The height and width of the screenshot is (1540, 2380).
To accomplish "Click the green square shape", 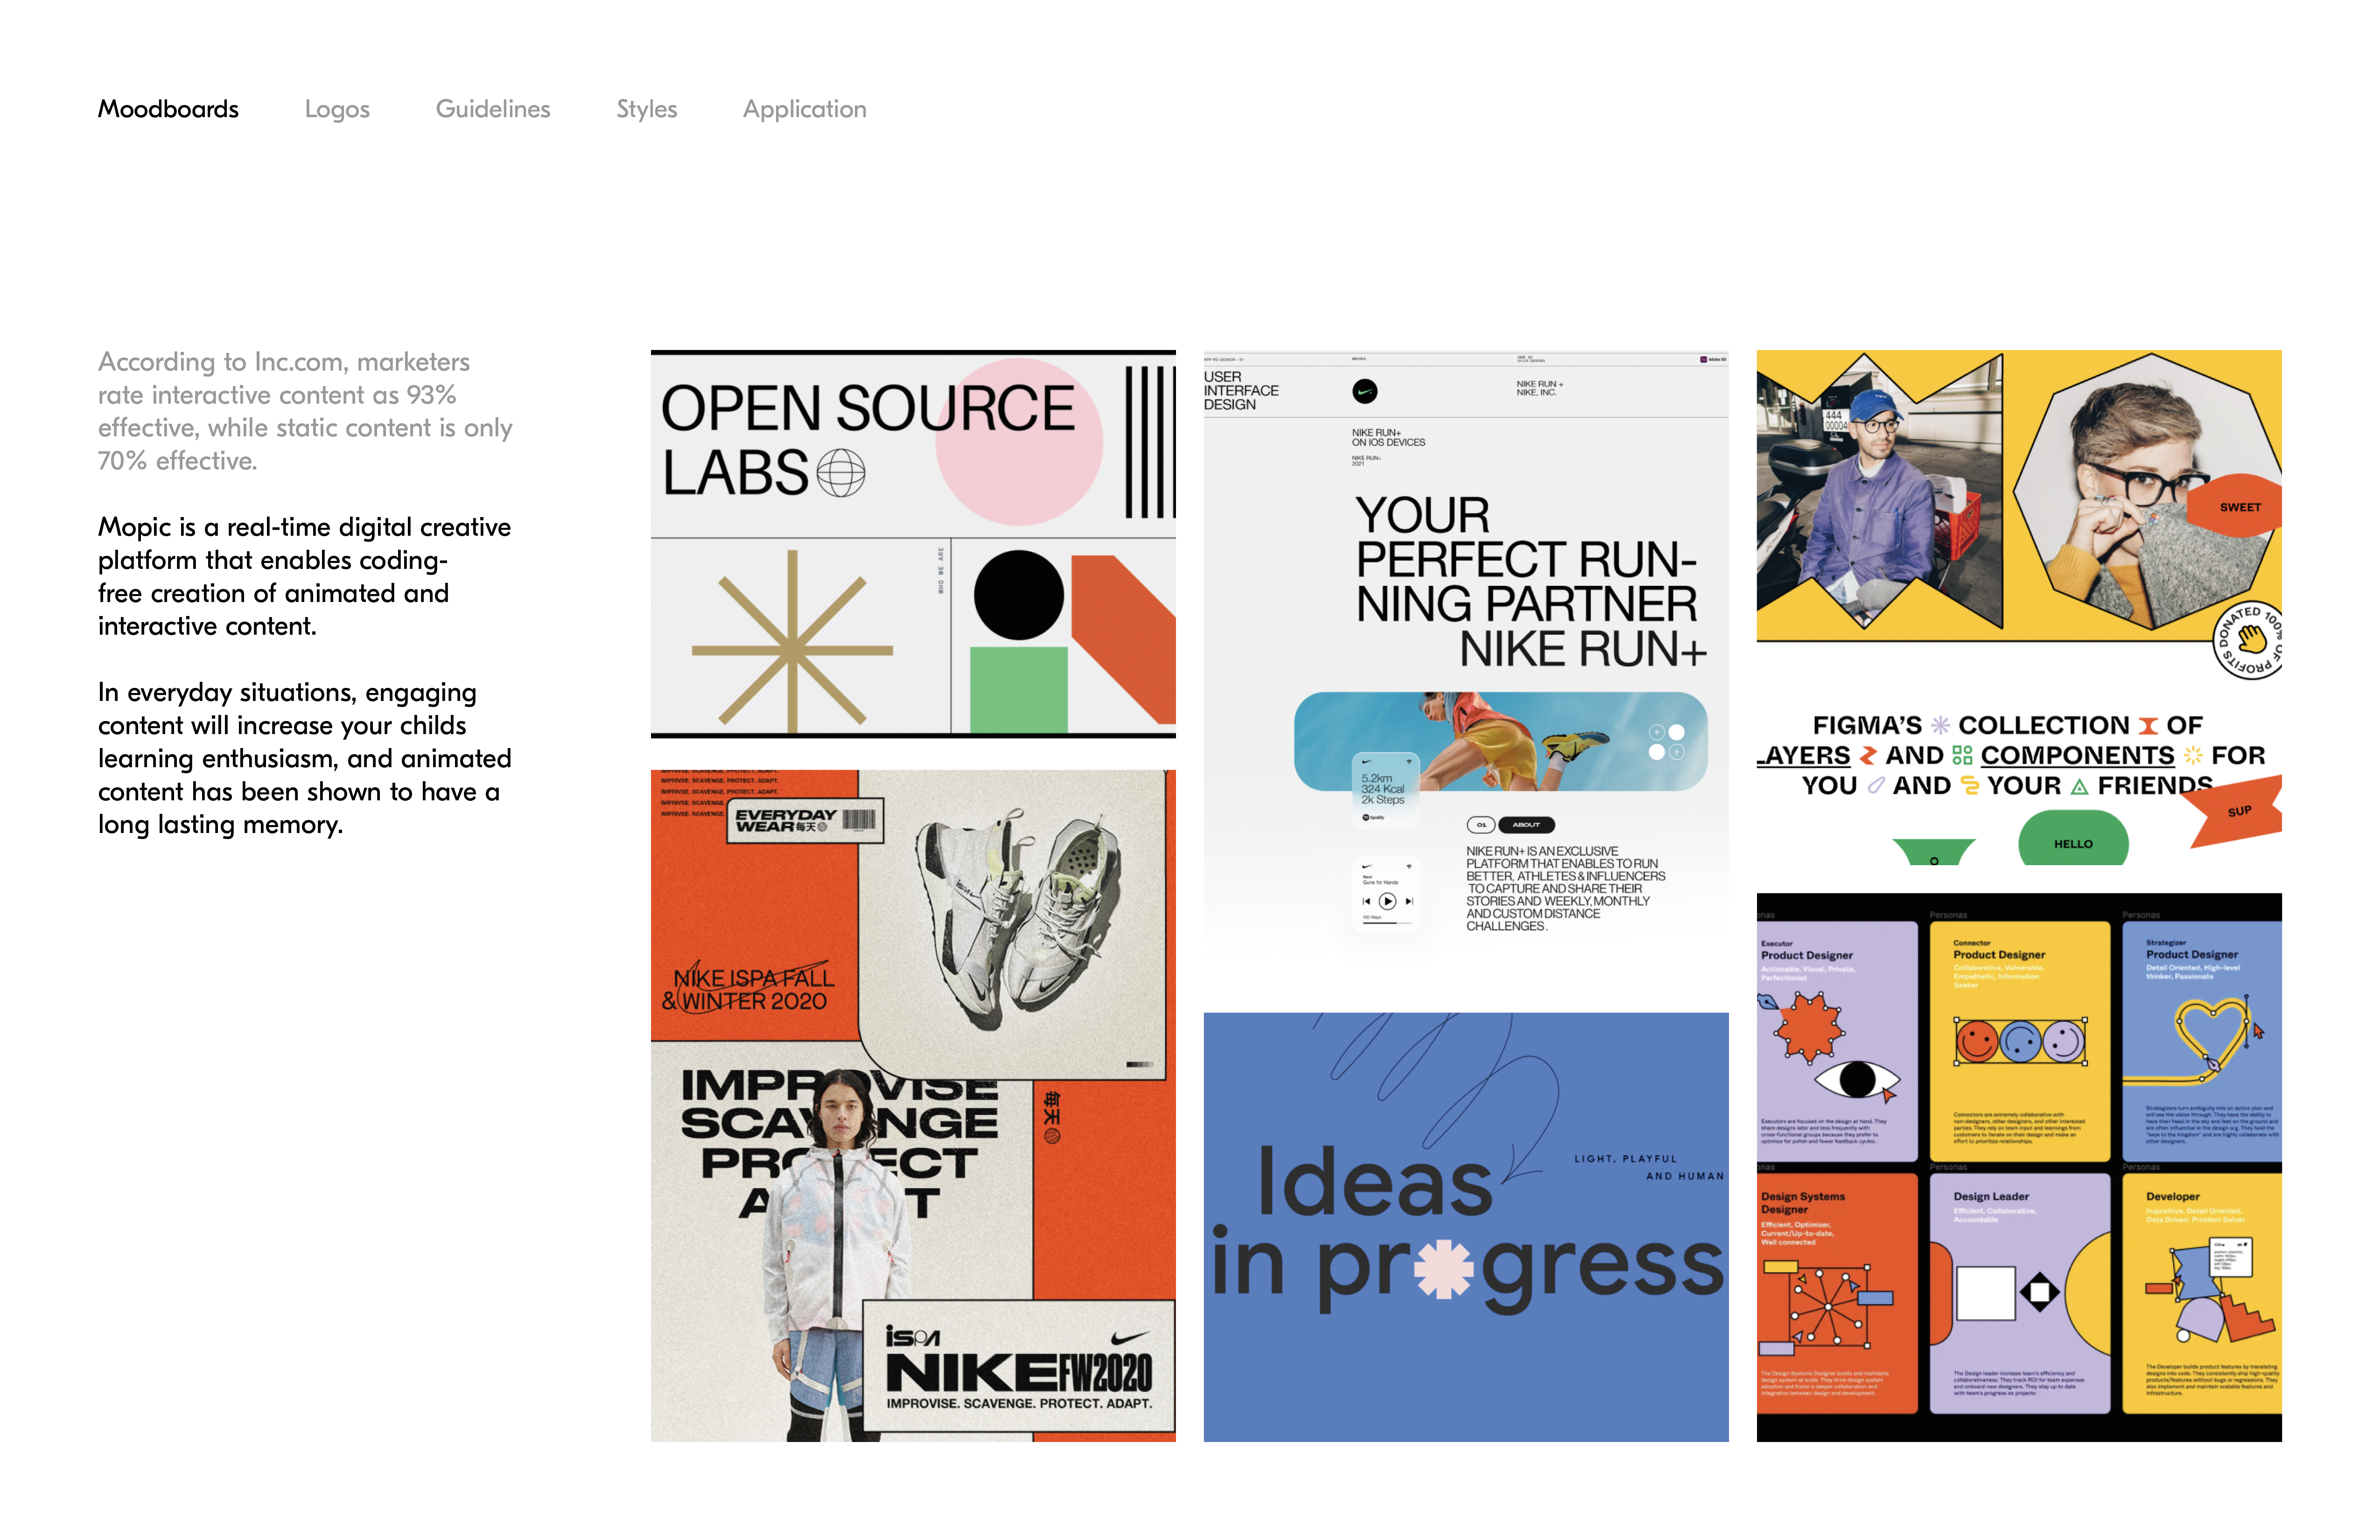I will click(x=1019, y=690).
